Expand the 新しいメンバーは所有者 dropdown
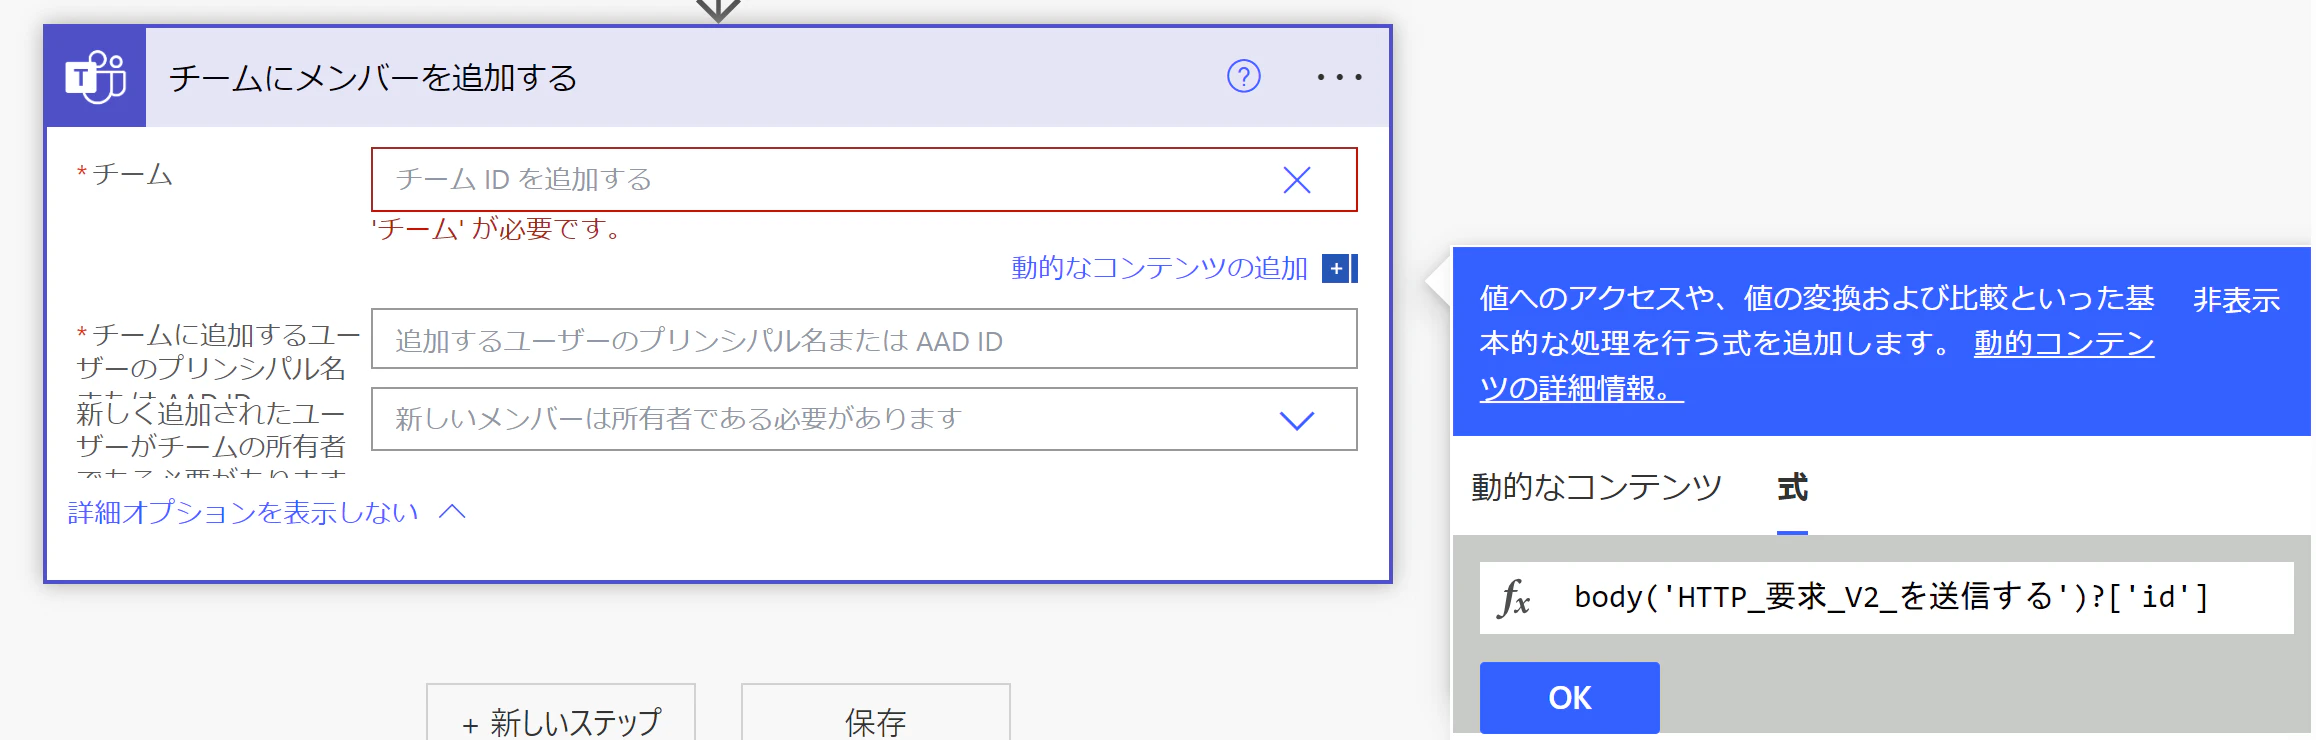 (1297, 420)
